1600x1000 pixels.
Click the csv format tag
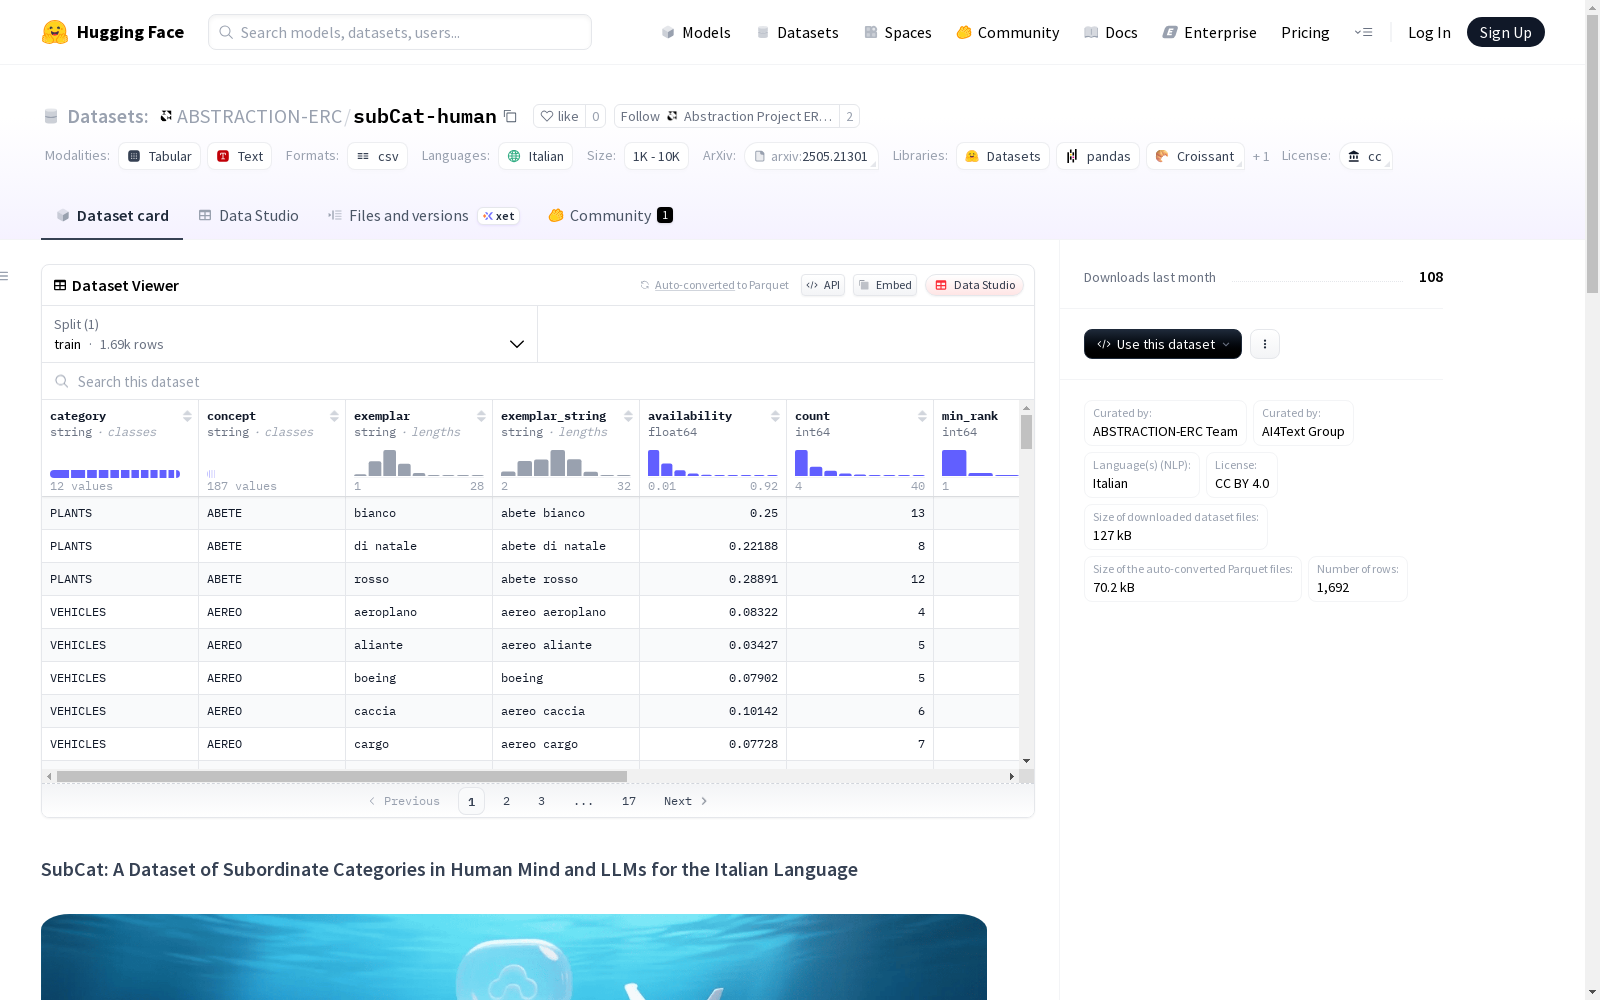(x=378, y=156)
